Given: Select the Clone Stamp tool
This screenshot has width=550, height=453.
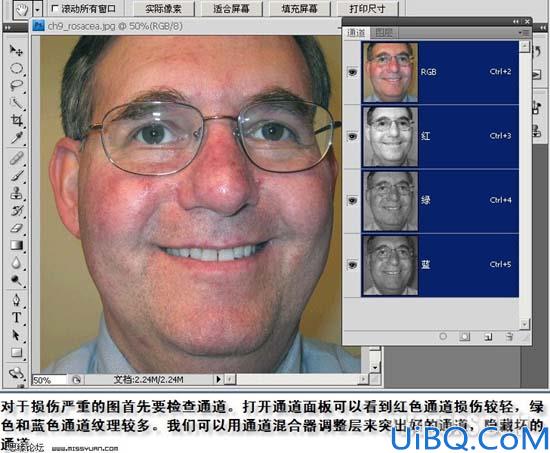Looking at the screenshot, I should tap(16, 193).
